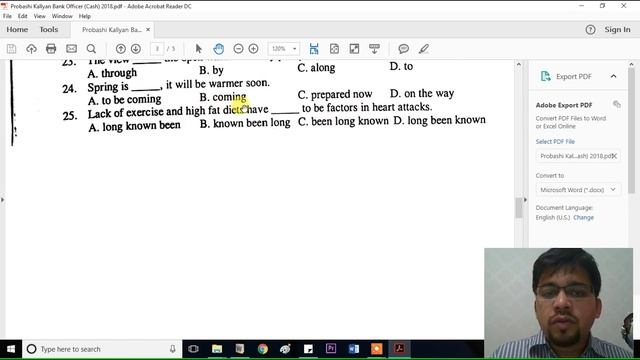Open the zoom percentage dropdown
Screen dimensions: 640x360
[x=295, y=49]
